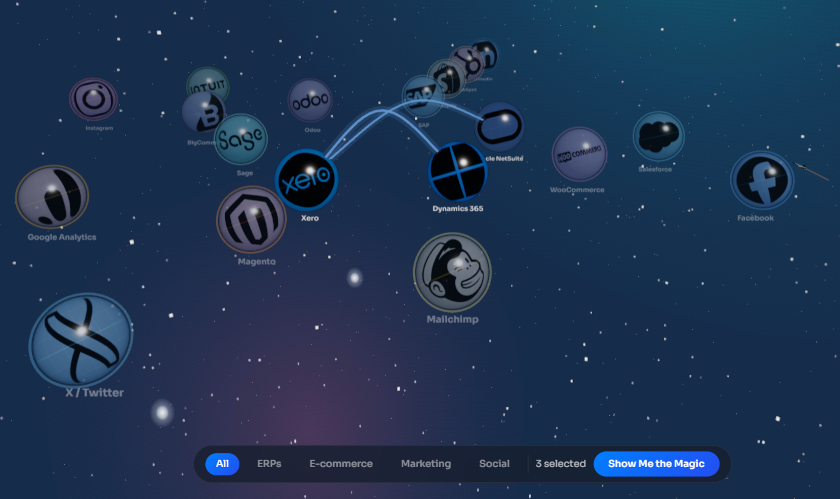Screen dimensions: 840x499
Task: Click the "SAP" label text
Action: [x=423, y=125]
